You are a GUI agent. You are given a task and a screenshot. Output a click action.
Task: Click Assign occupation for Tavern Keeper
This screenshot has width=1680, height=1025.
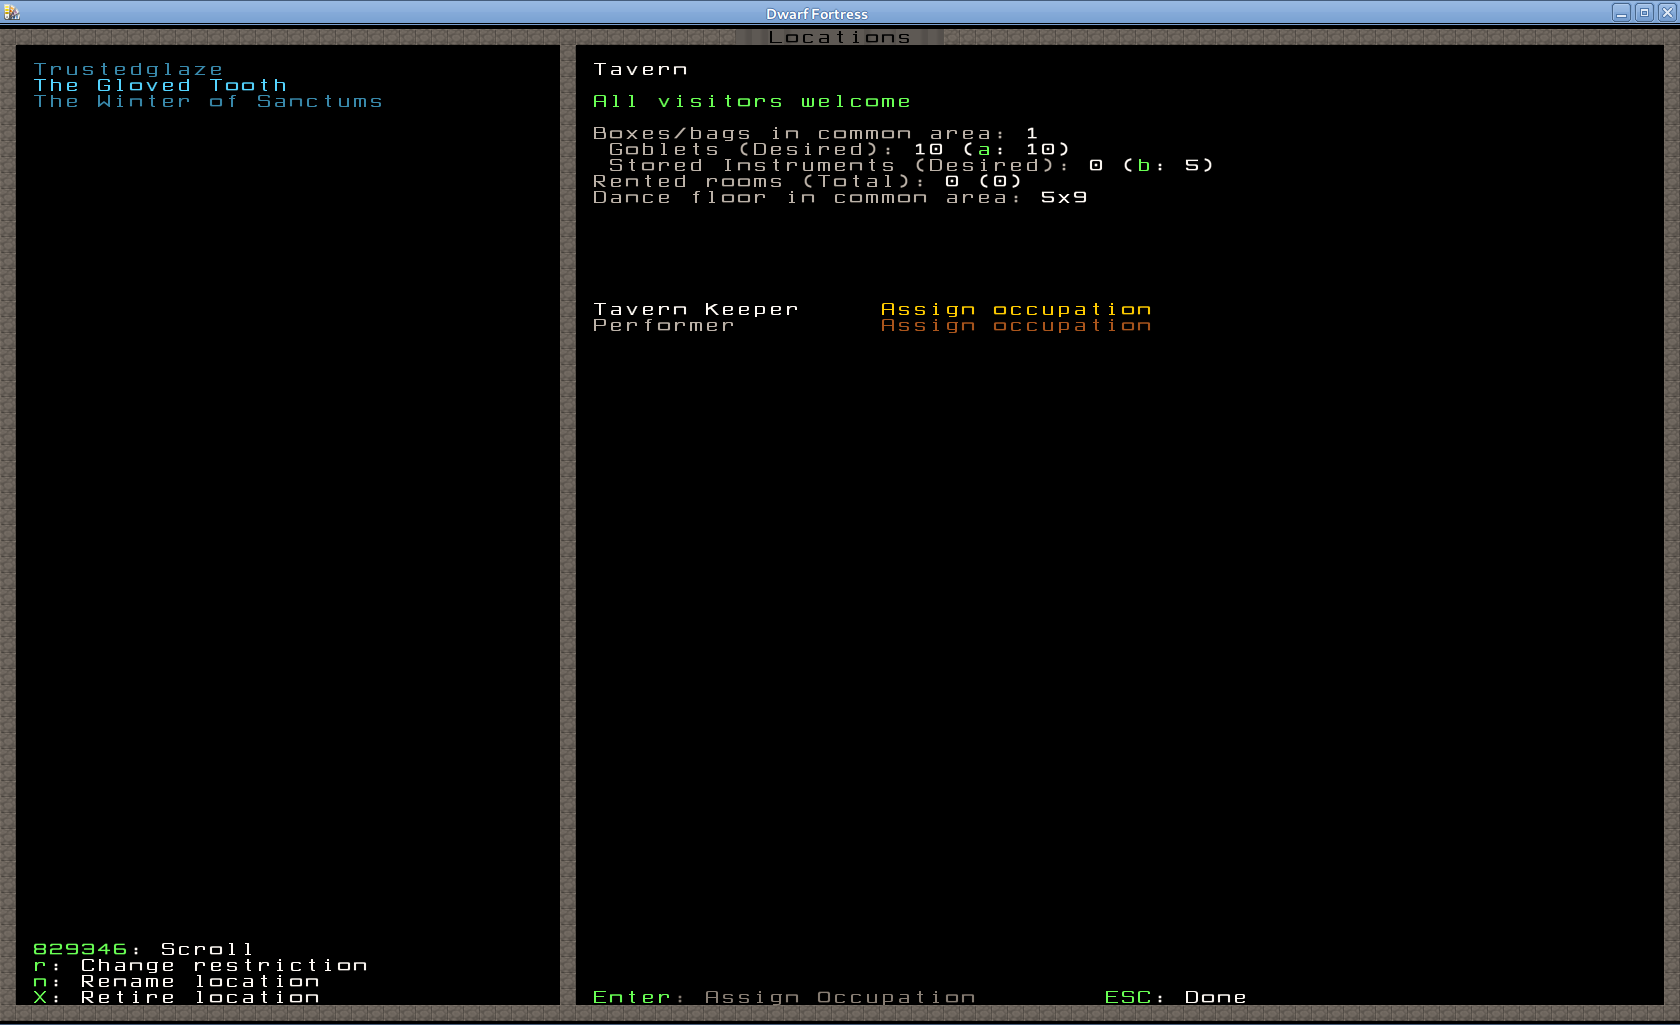click(1015, 310)
